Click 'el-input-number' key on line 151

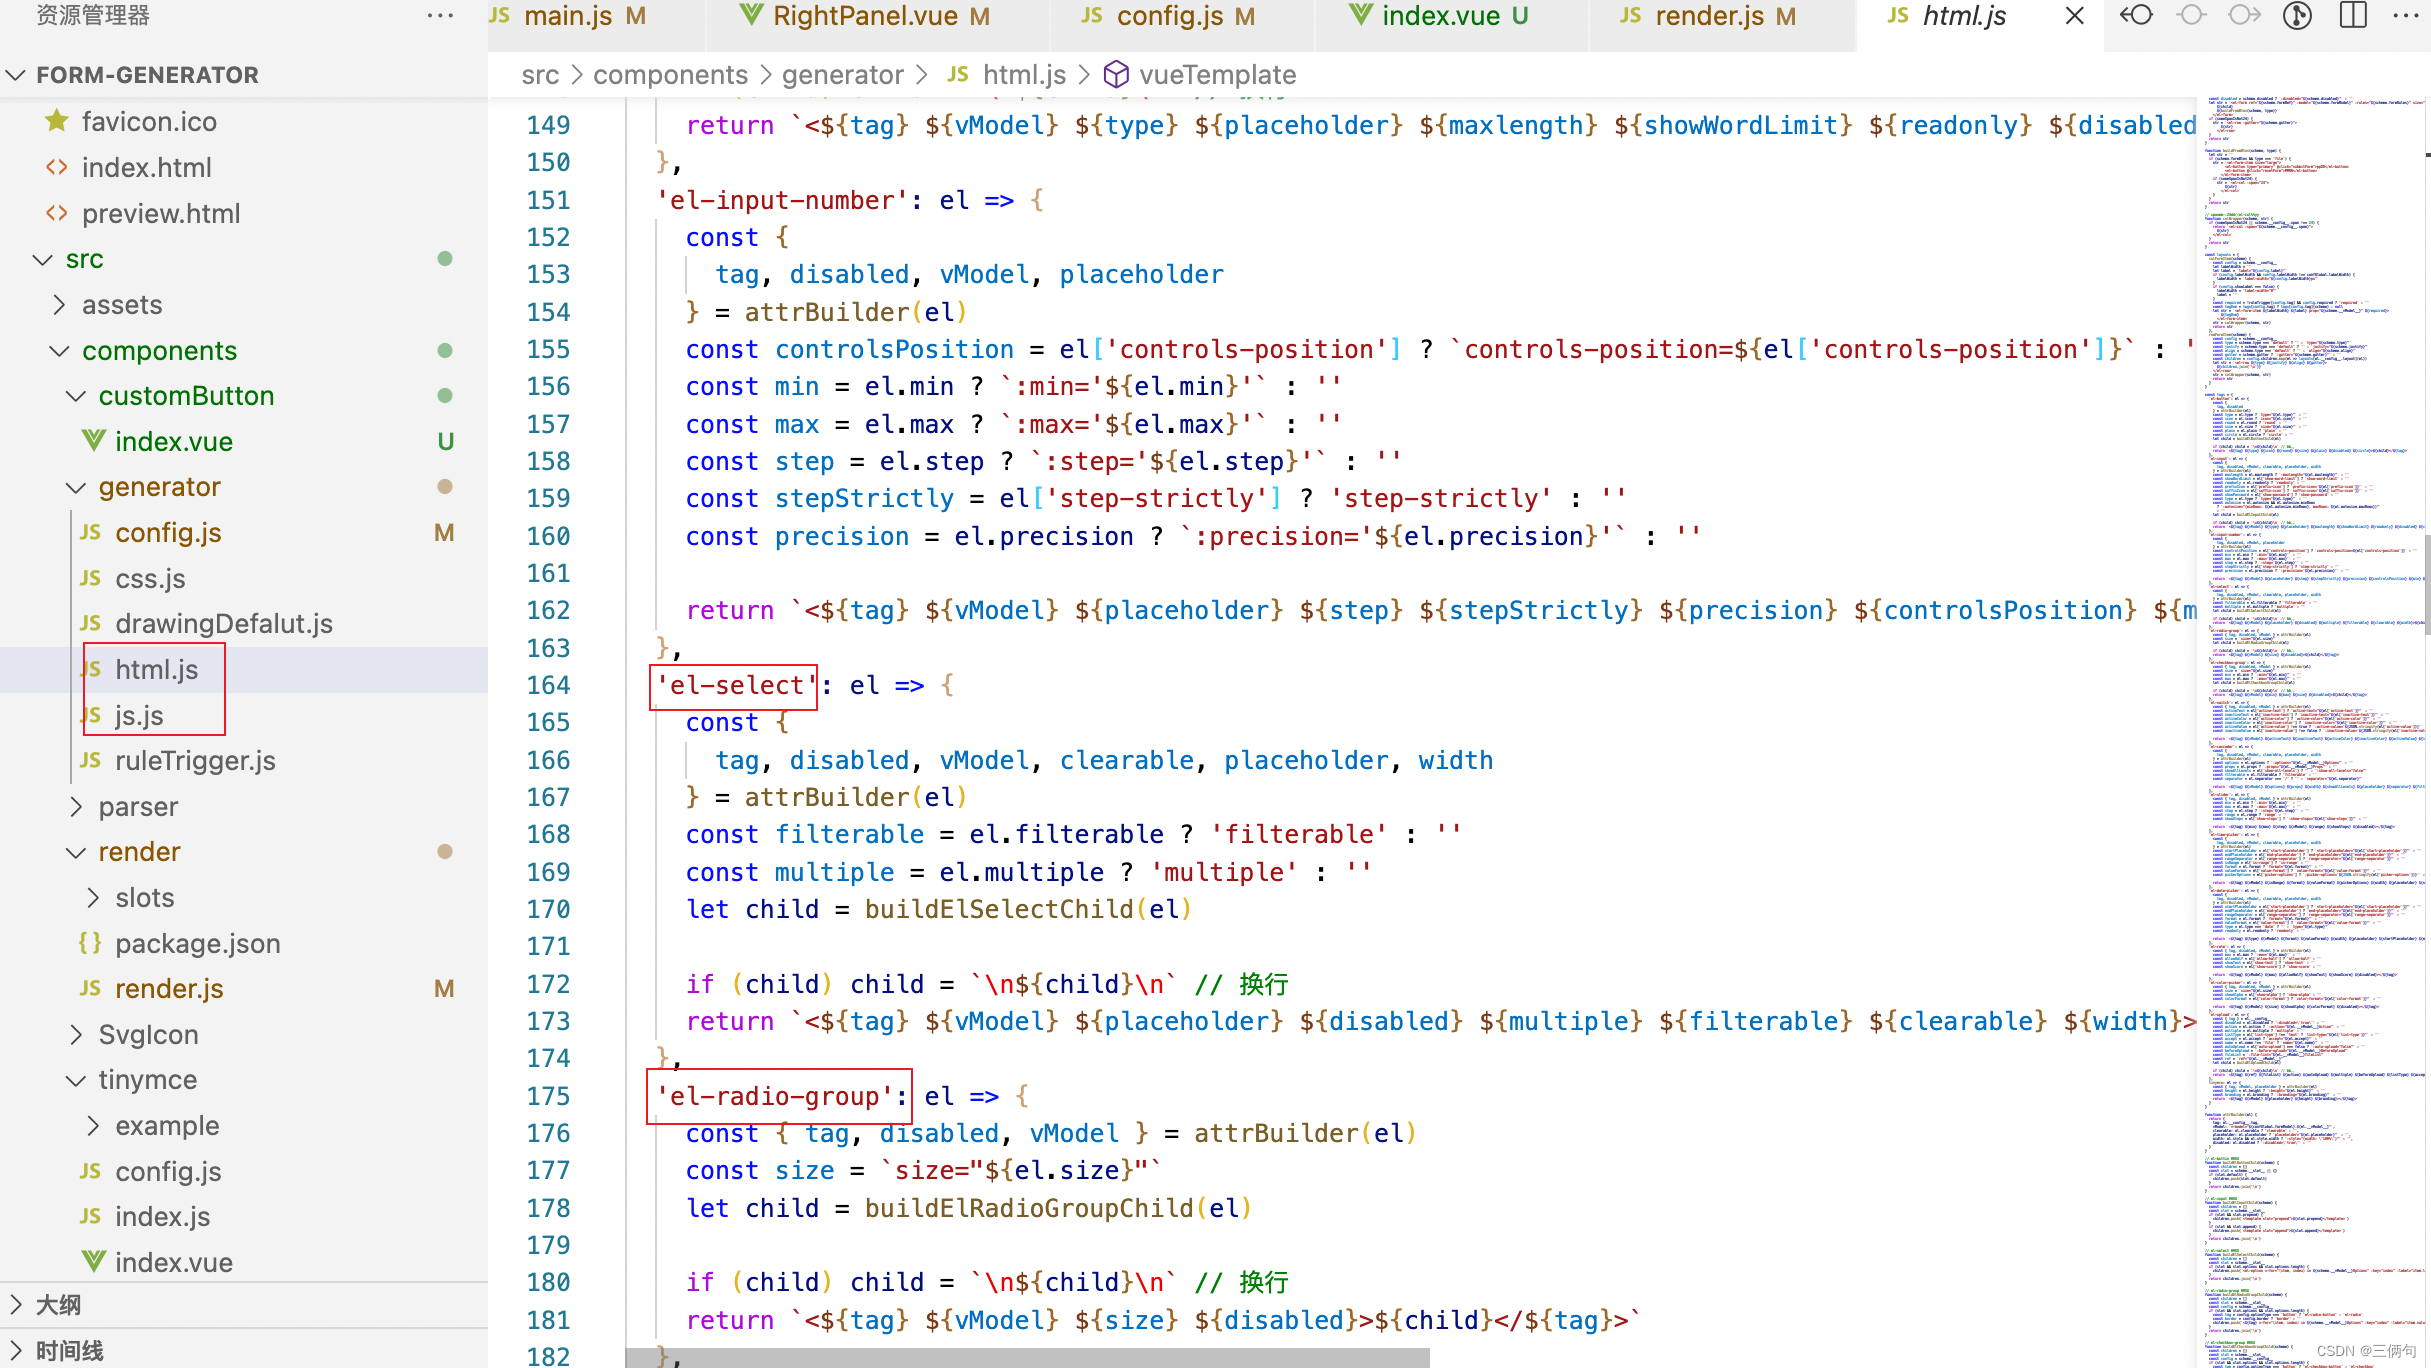(782, 201)
